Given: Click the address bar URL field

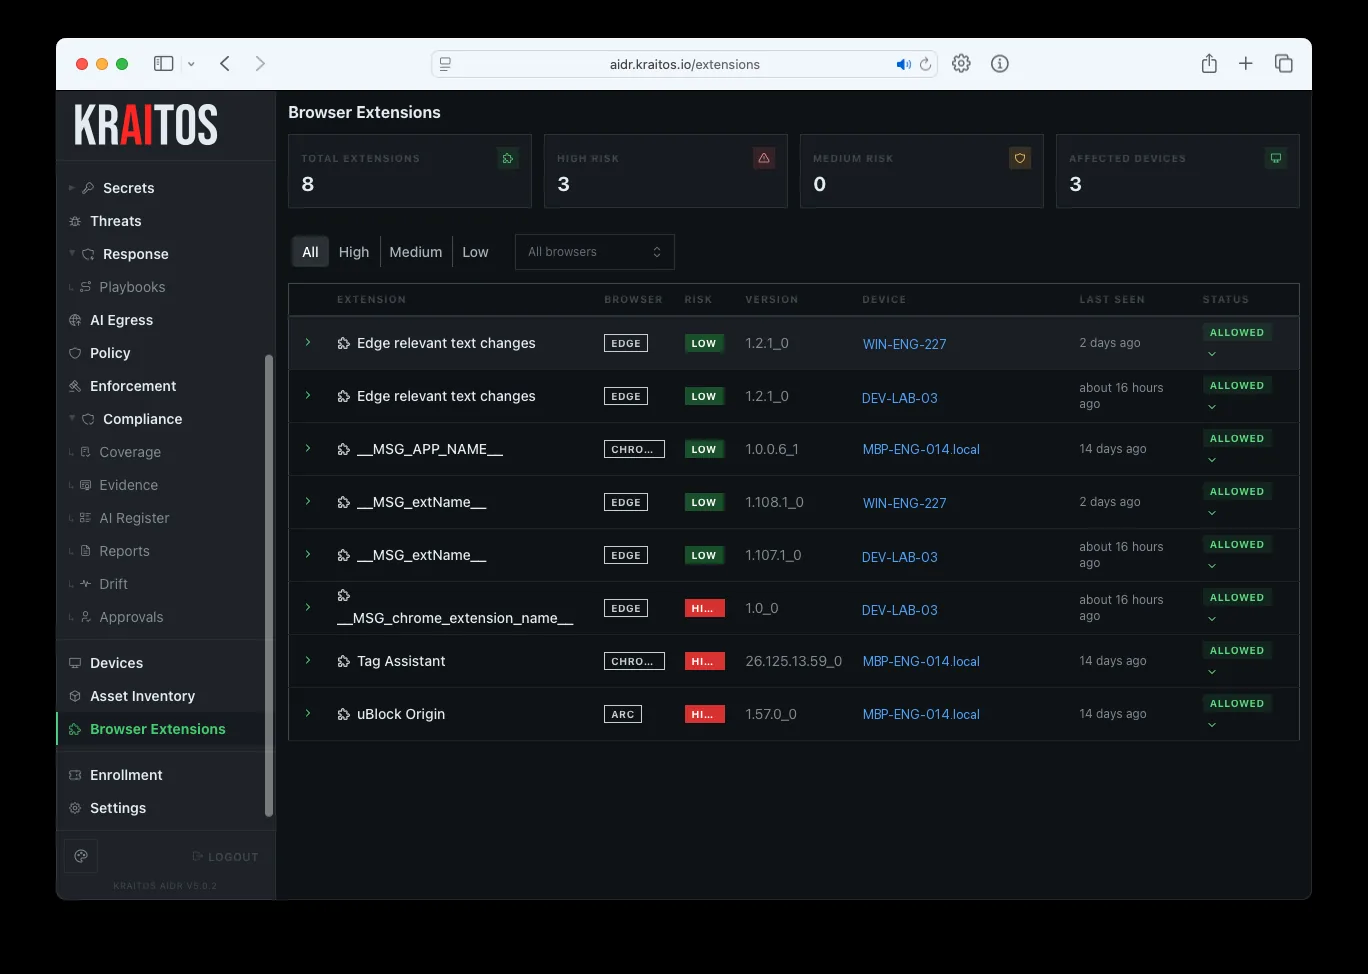Looking at the screenshot, I should click(x=684, y=64).
